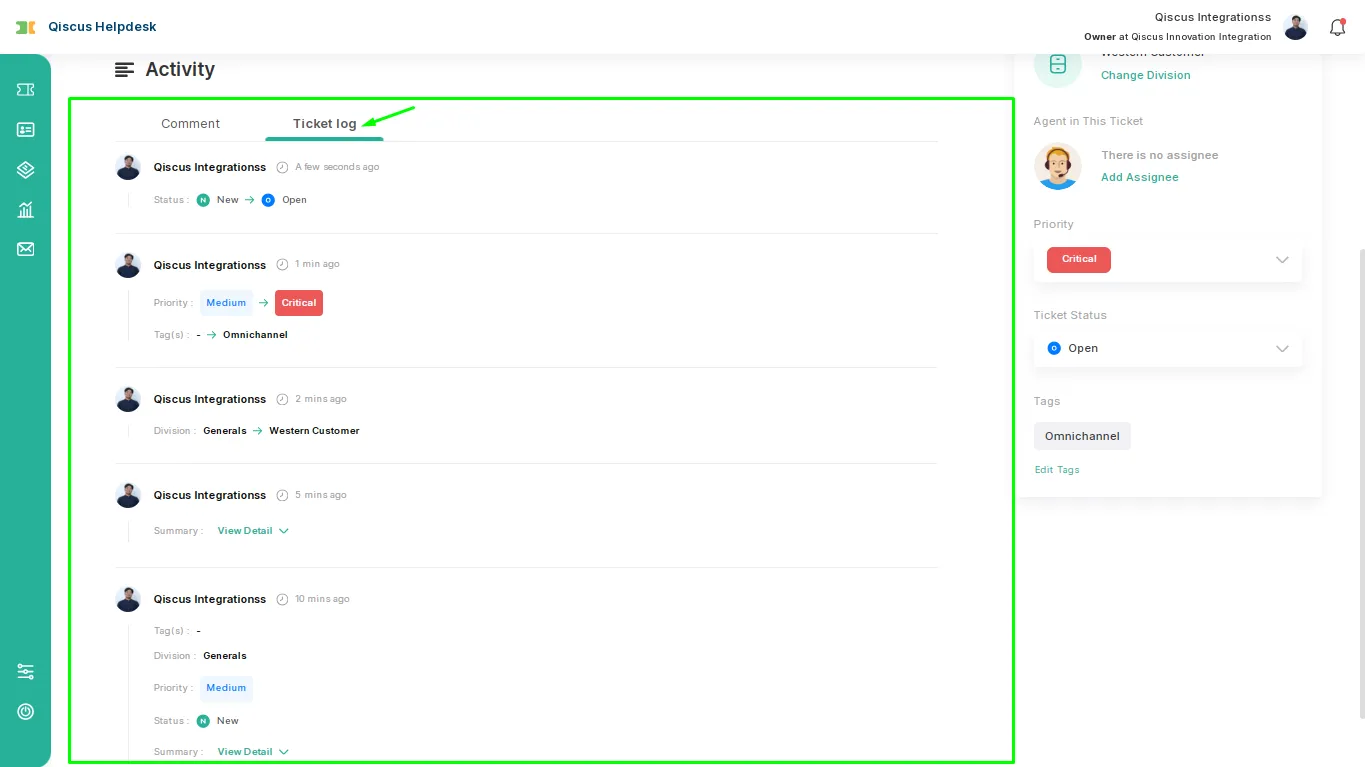Click the 'Generals' division in 10 mins ago entry

[x=225, y=656]
